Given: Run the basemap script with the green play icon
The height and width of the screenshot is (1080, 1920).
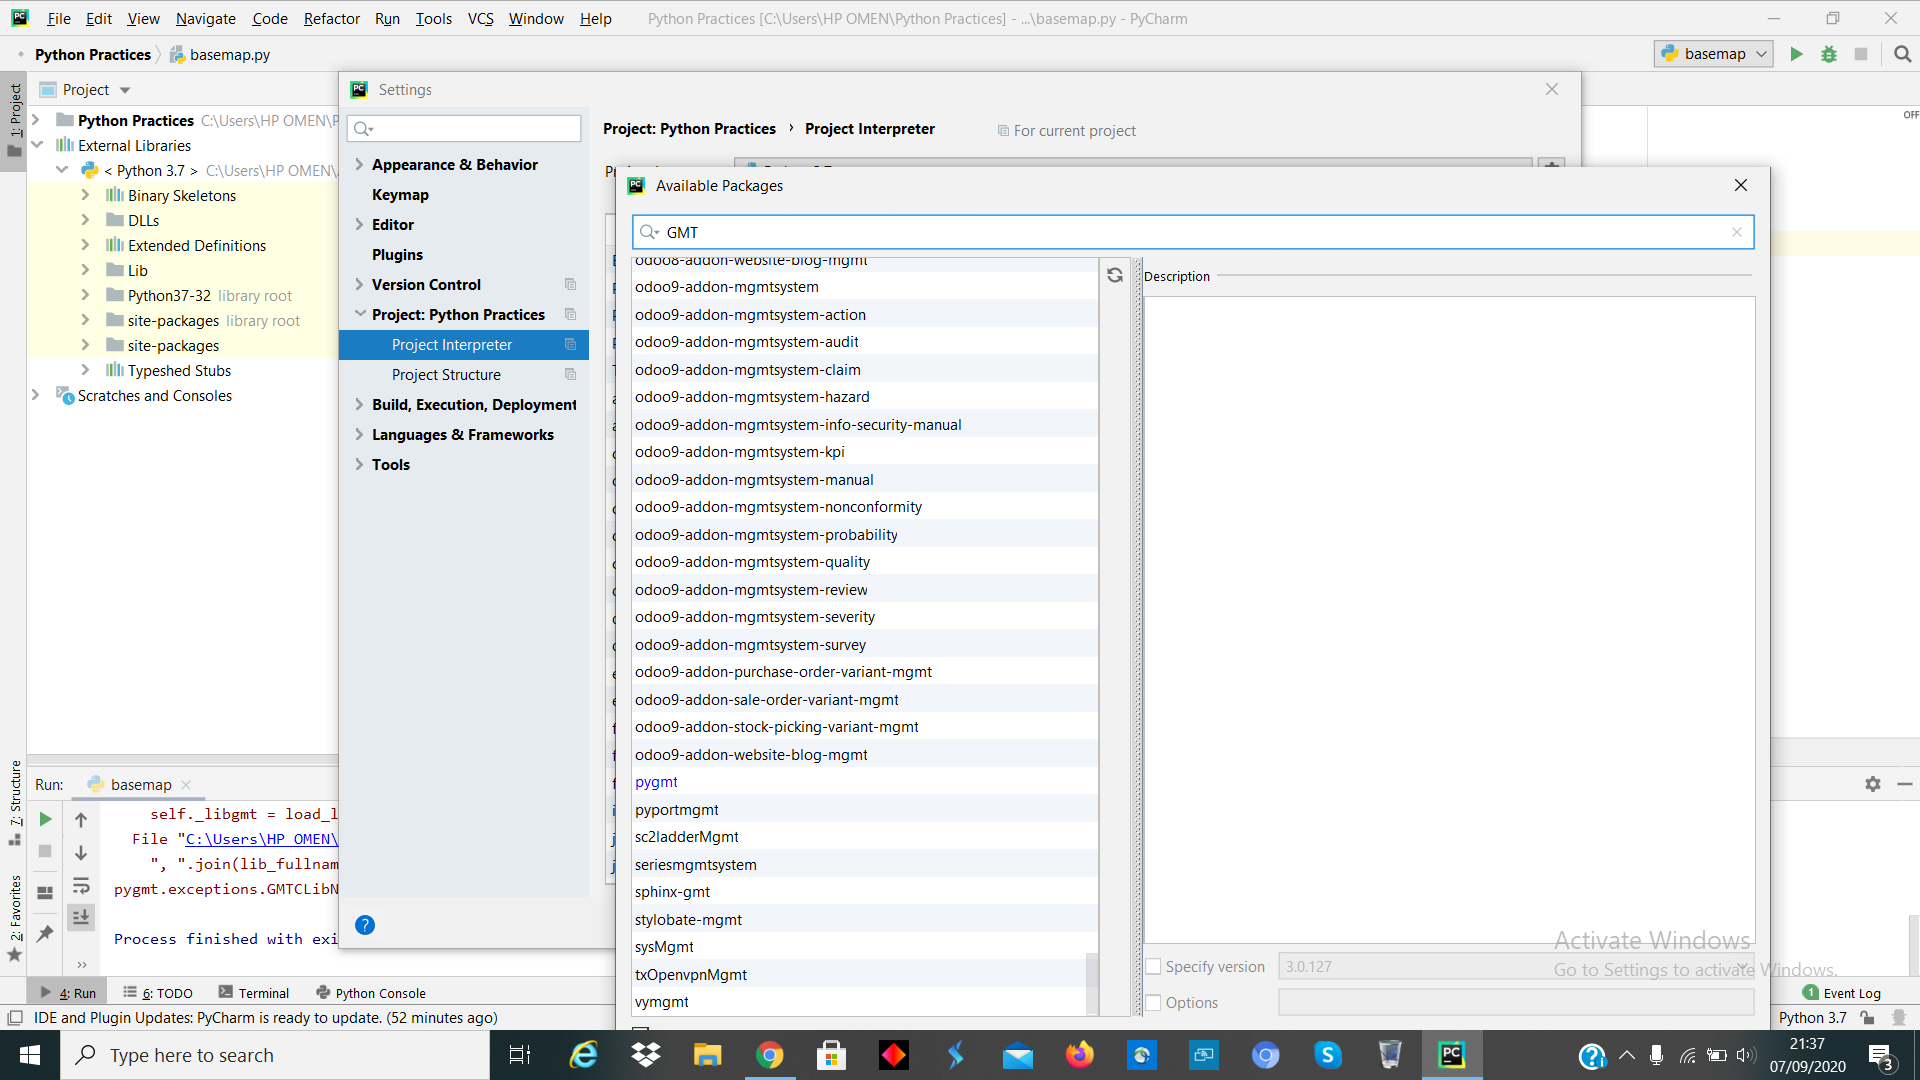Looking at the screenshot, I should coord(1795,54).
